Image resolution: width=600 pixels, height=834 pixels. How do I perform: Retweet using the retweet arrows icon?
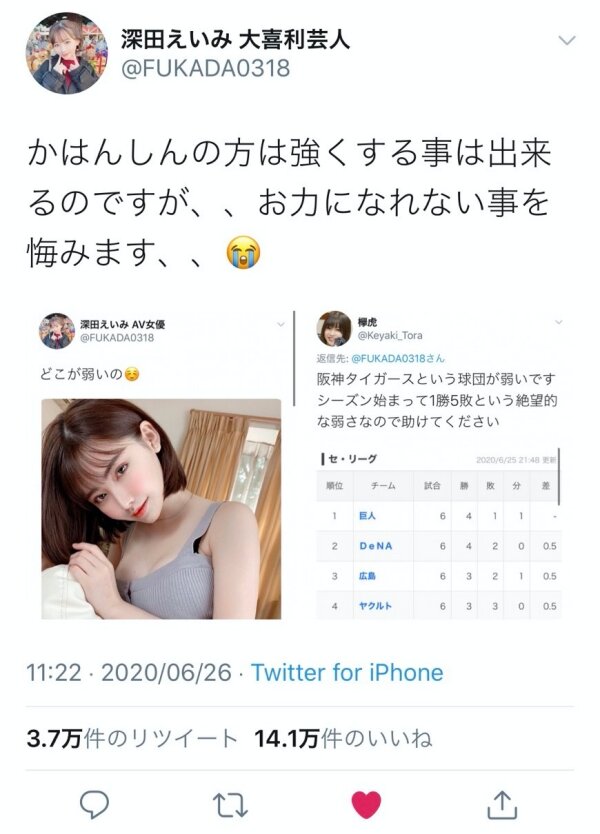[230, 805]
